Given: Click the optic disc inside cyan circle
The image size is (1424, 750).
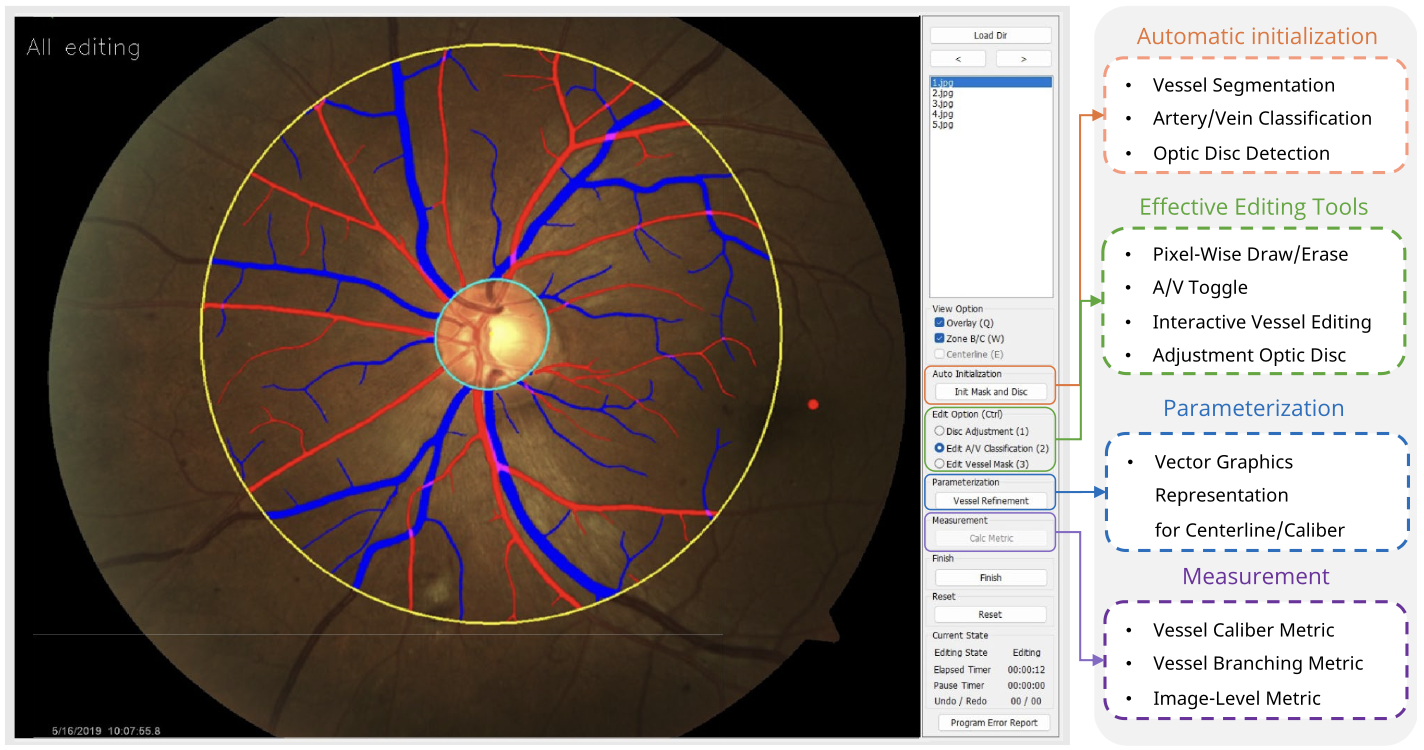Looking at the screenshot, I should click(x=493, y=333).
